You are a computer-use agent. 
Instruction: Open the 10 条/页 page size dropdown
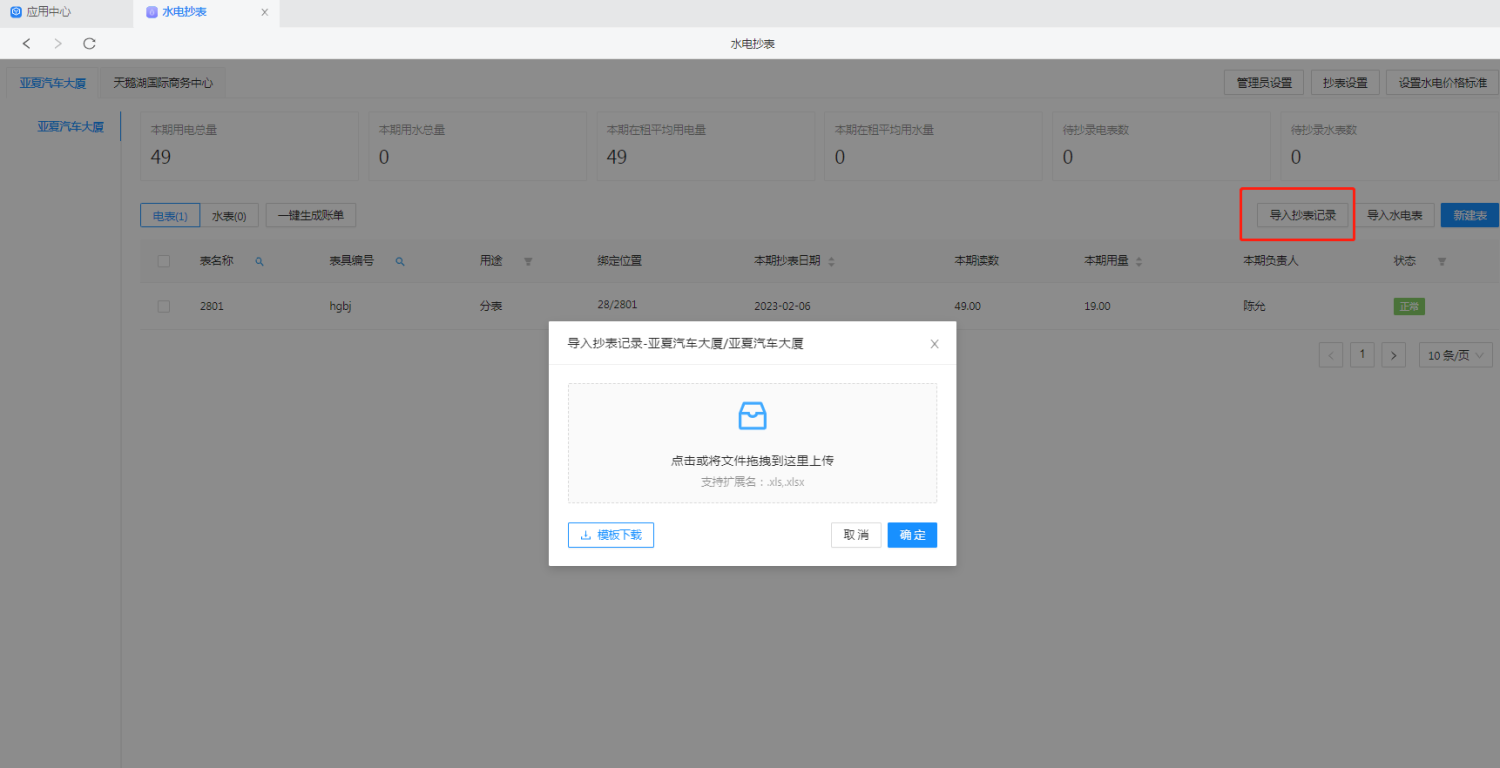[x=1455, y=355]
